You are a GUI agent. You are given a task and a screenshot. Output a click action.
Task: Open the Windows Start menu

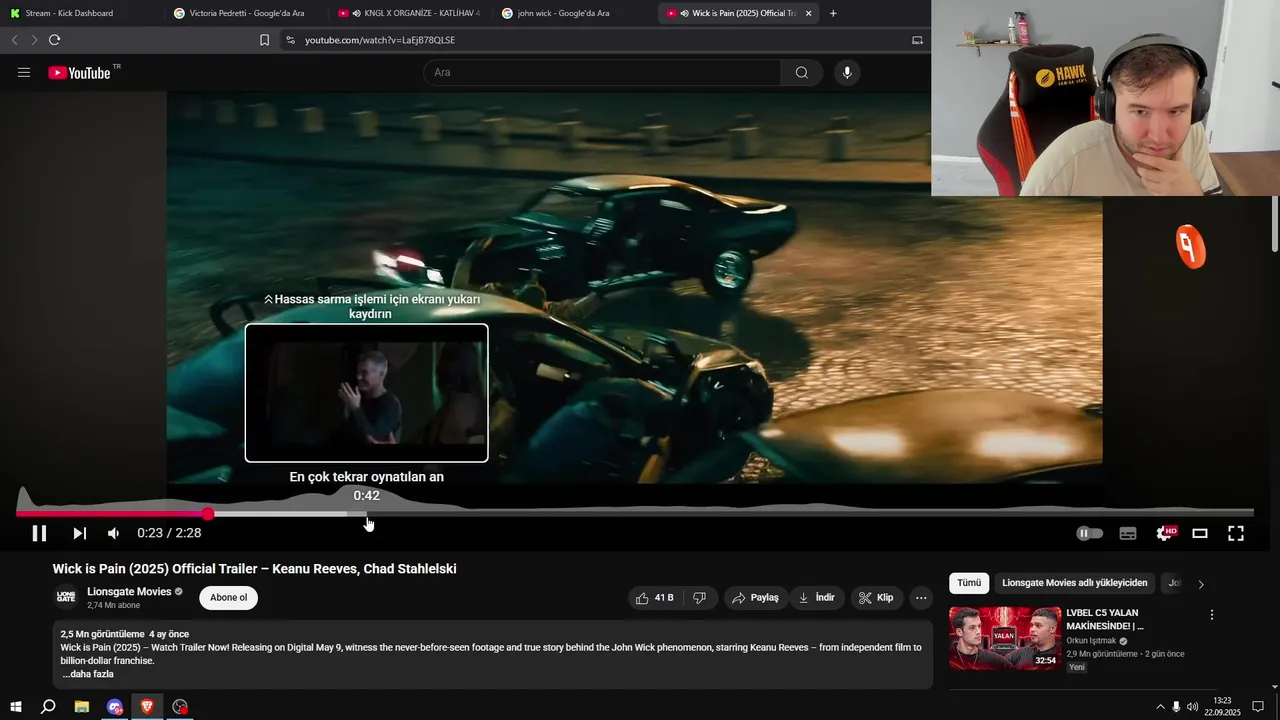click(x=16, y=707)
